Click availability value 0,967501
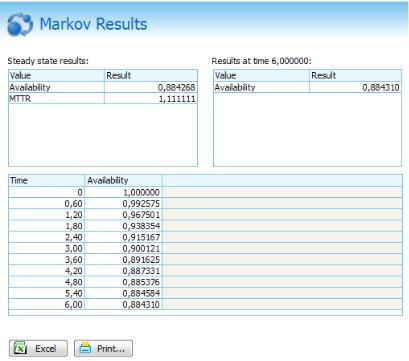This screenshot has height=361, width=409. 141,215
